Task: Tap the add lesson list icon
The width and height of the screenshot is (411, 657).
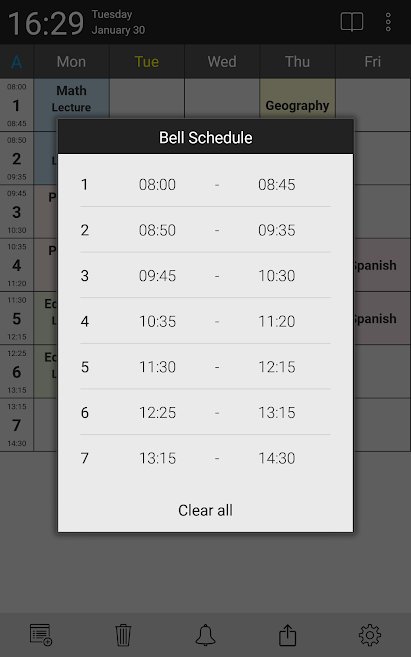Action: coord(41,634)
